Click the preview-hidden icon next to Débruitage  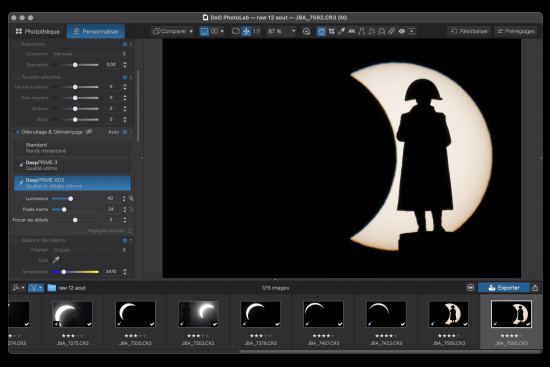tap(89, 132)
